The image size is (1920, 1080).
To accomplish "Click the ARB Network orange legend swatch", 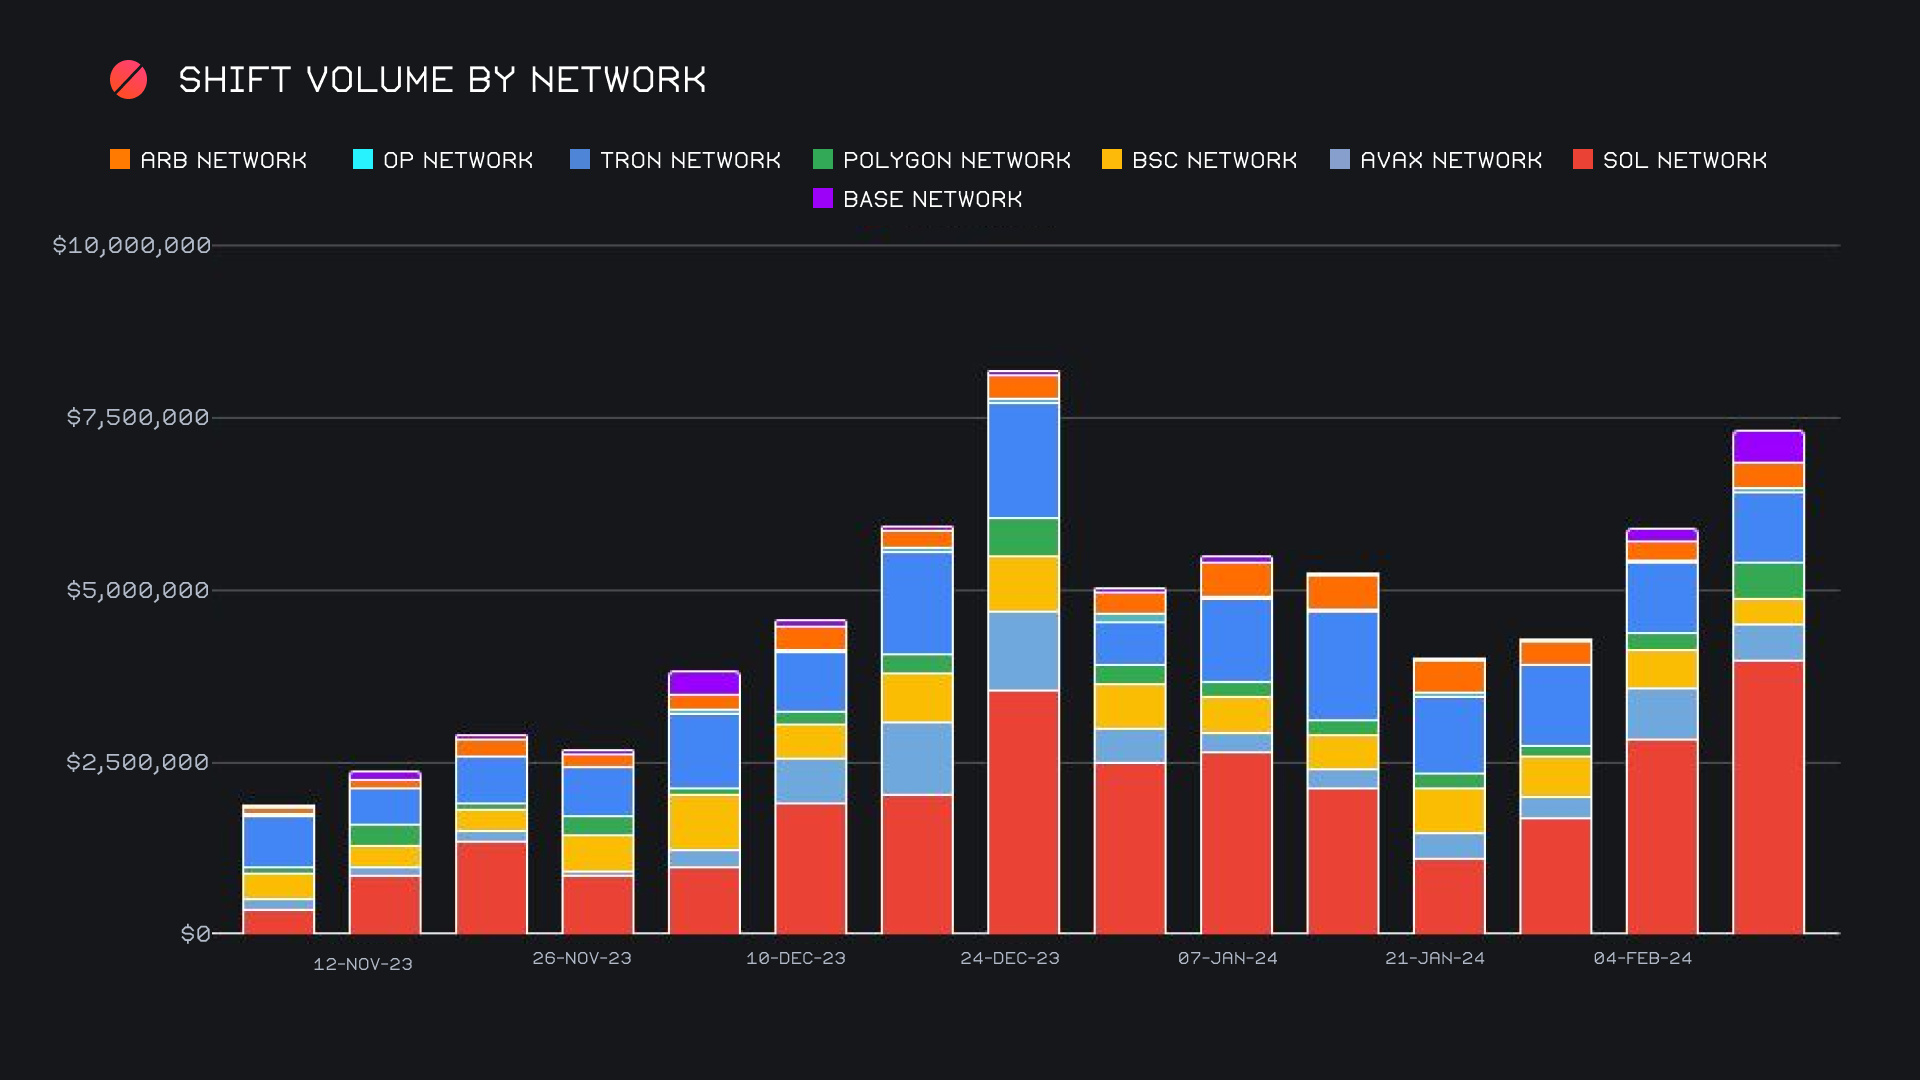I will click(x=120, y=160).
